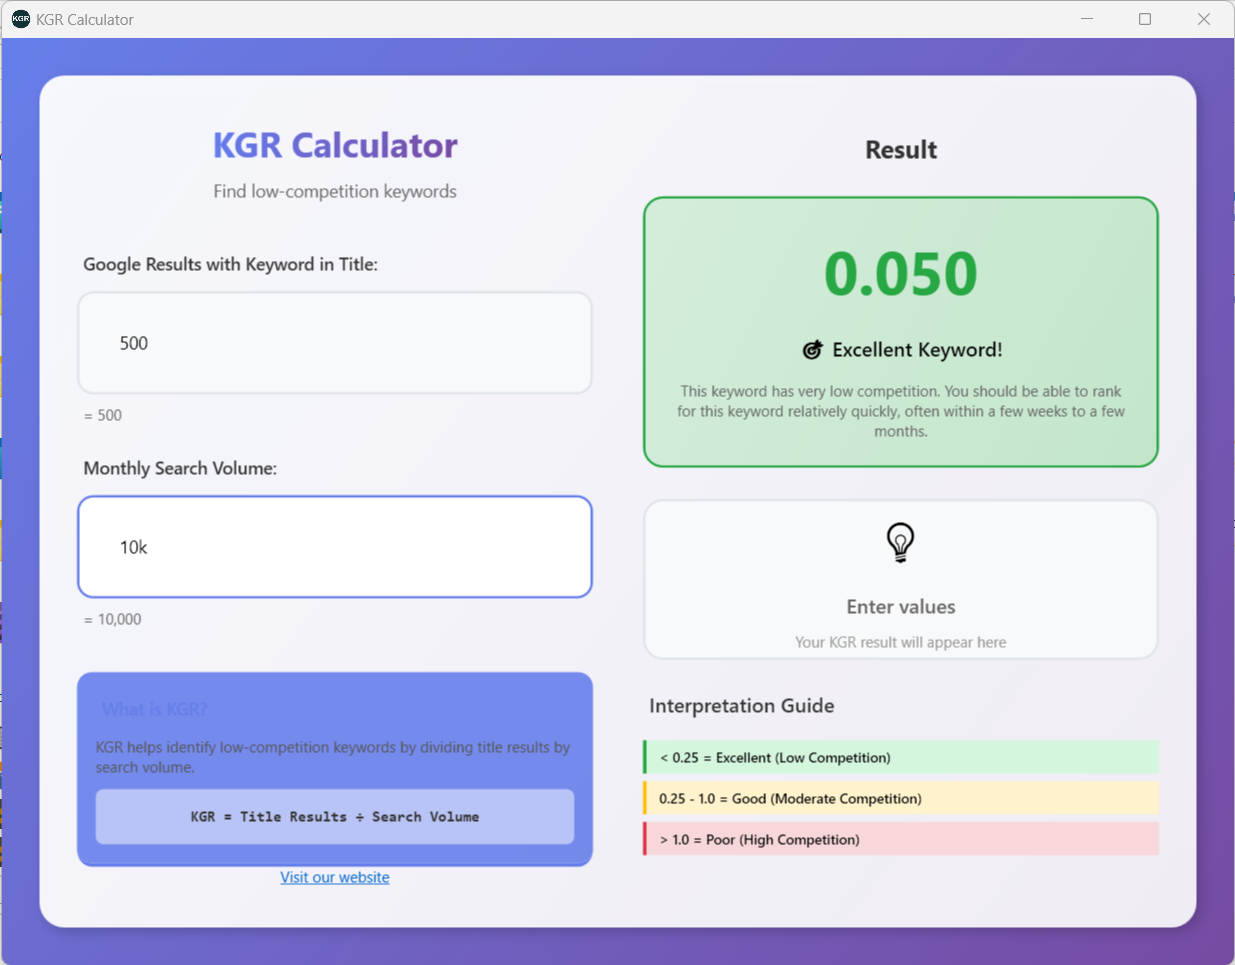Viewport: 1235px width, 965px height.
Task: Click the Google Results with Keyword in Title label
Action: [231, 264]
